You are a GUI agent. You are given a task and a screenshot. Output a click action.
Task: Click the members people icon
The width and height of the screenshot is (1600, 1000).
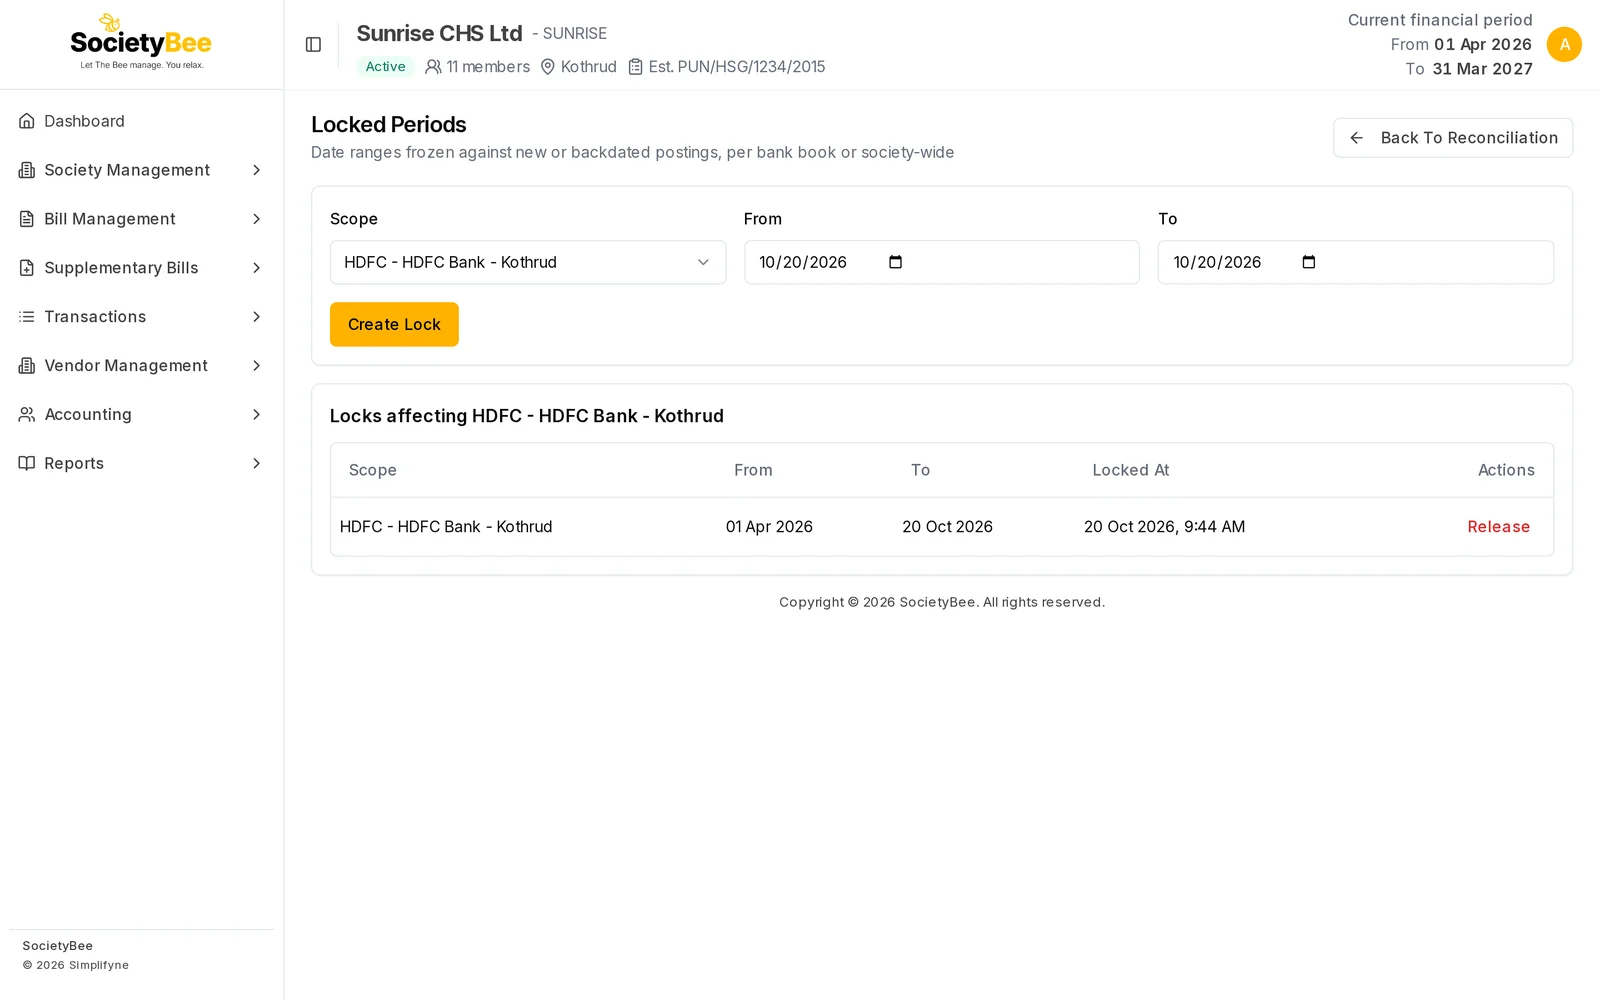click(433, 67)
